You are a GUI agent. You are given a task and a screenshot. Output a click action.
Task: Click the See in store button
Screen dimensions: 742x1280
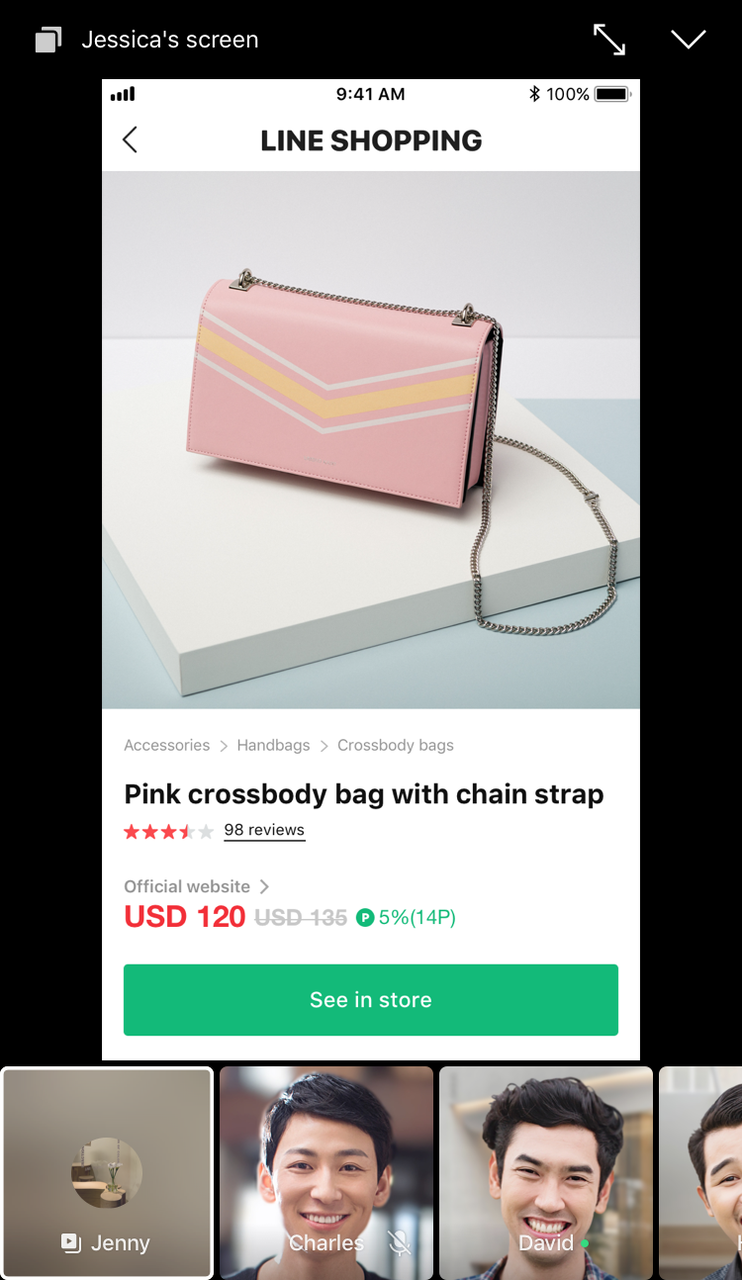[x=371, y=1000]
